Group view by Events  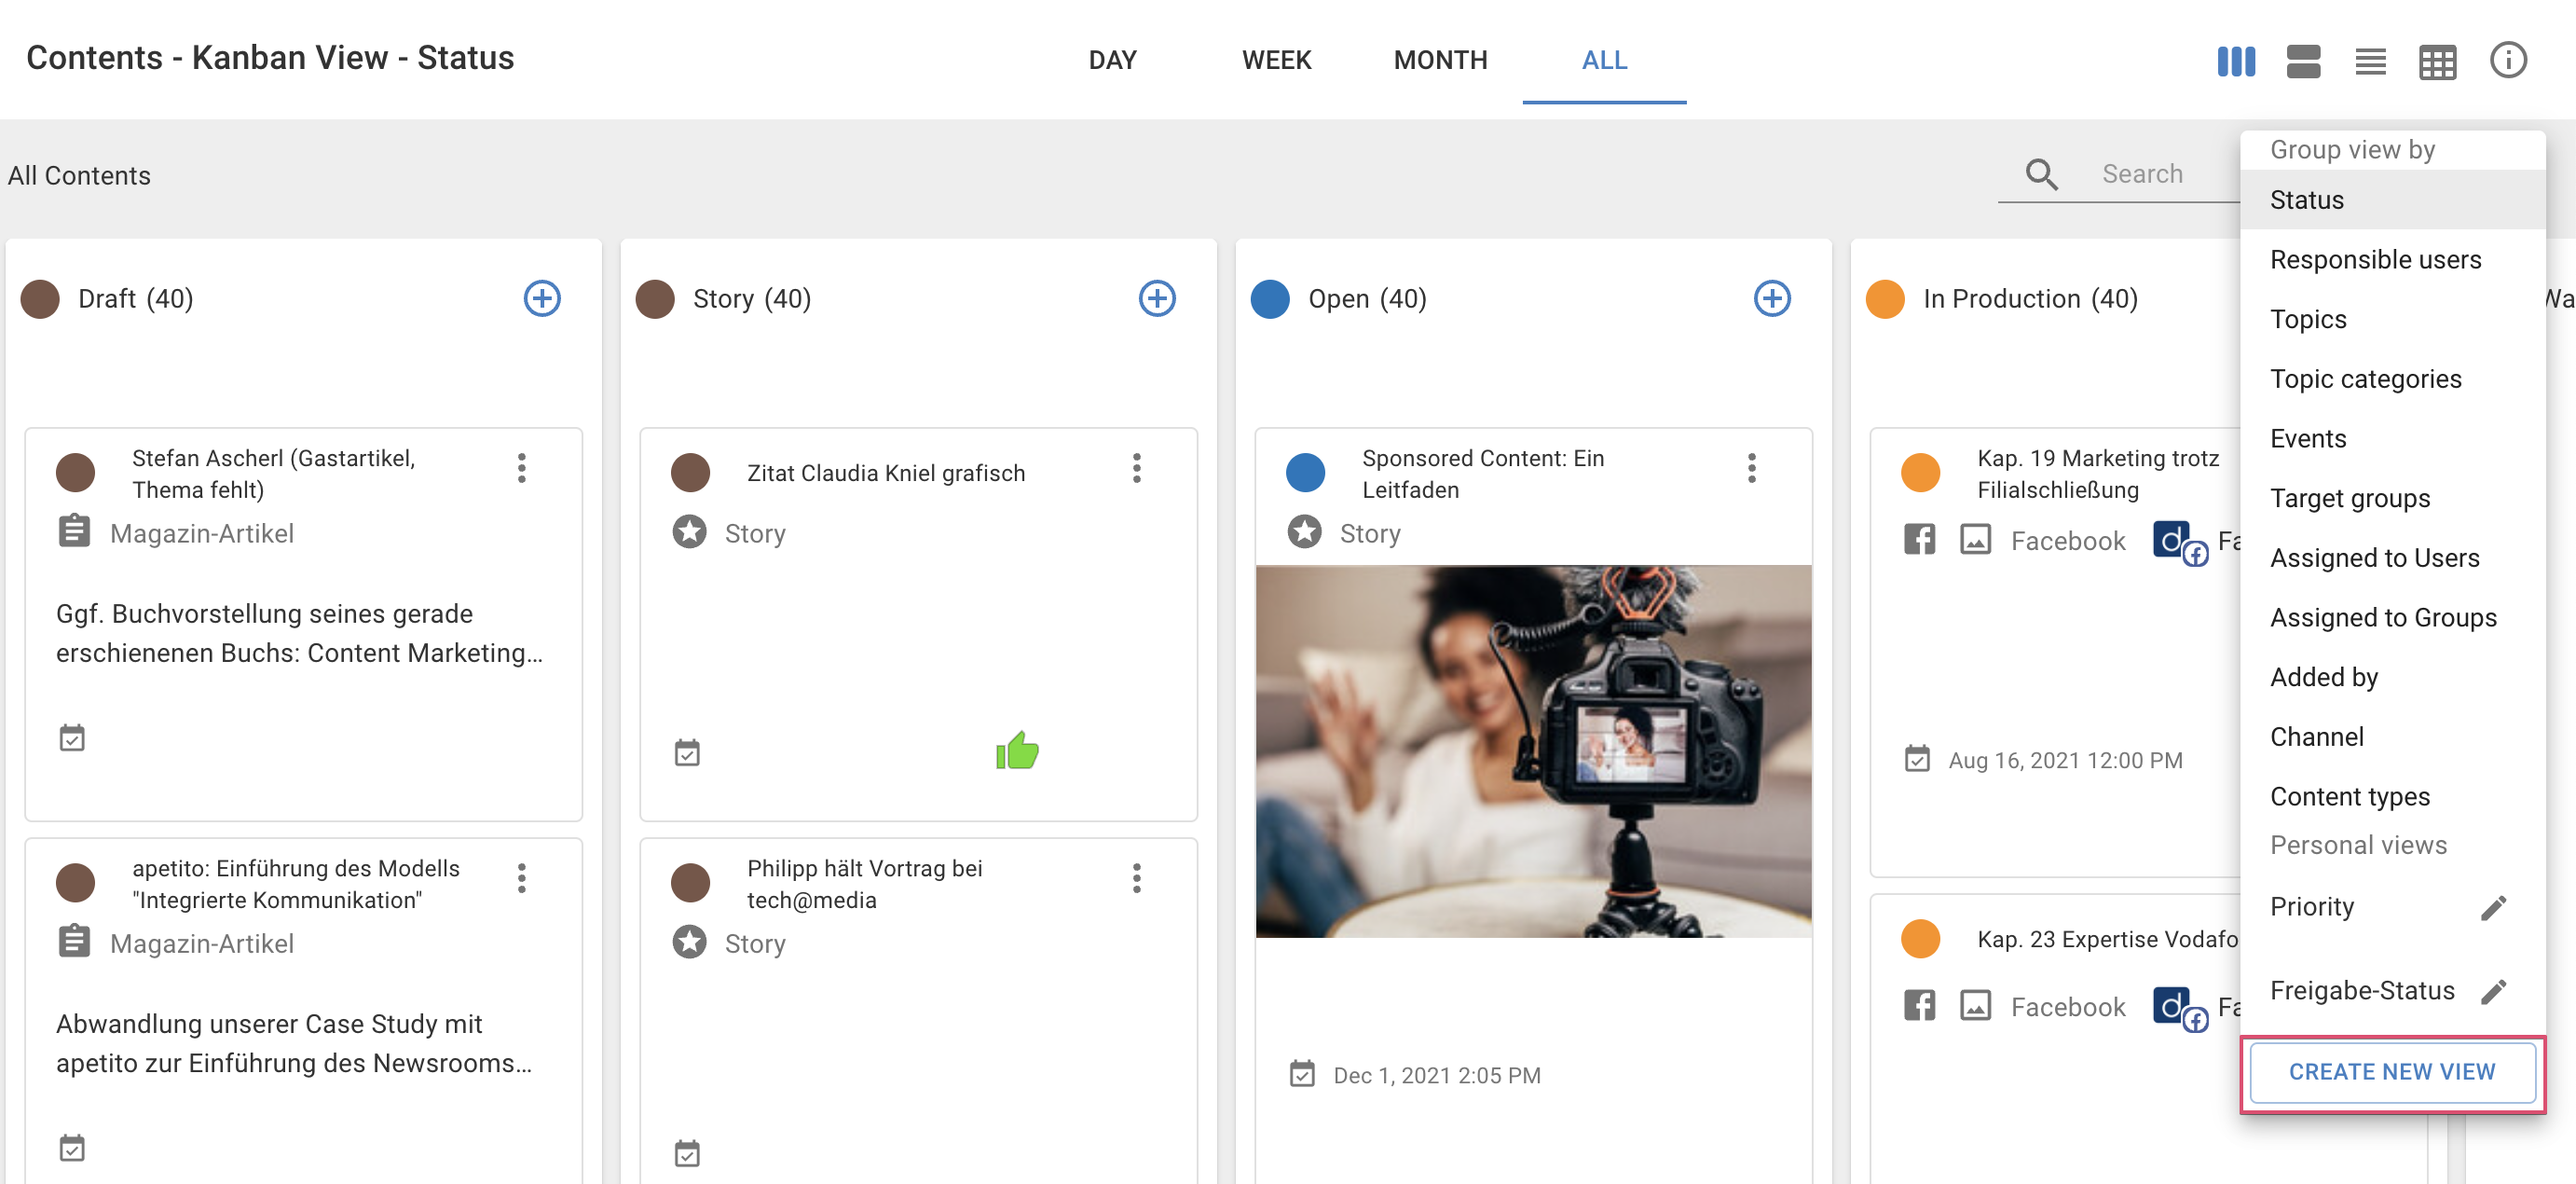2392,439
